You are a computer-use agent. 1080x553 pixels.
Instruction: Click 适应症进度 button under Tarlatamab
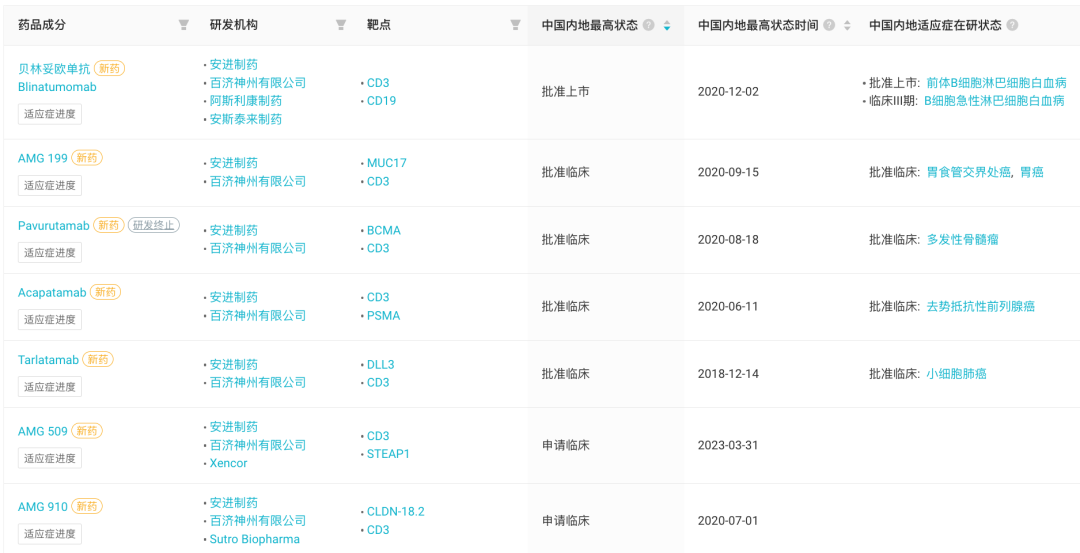(x=50, y=386)
